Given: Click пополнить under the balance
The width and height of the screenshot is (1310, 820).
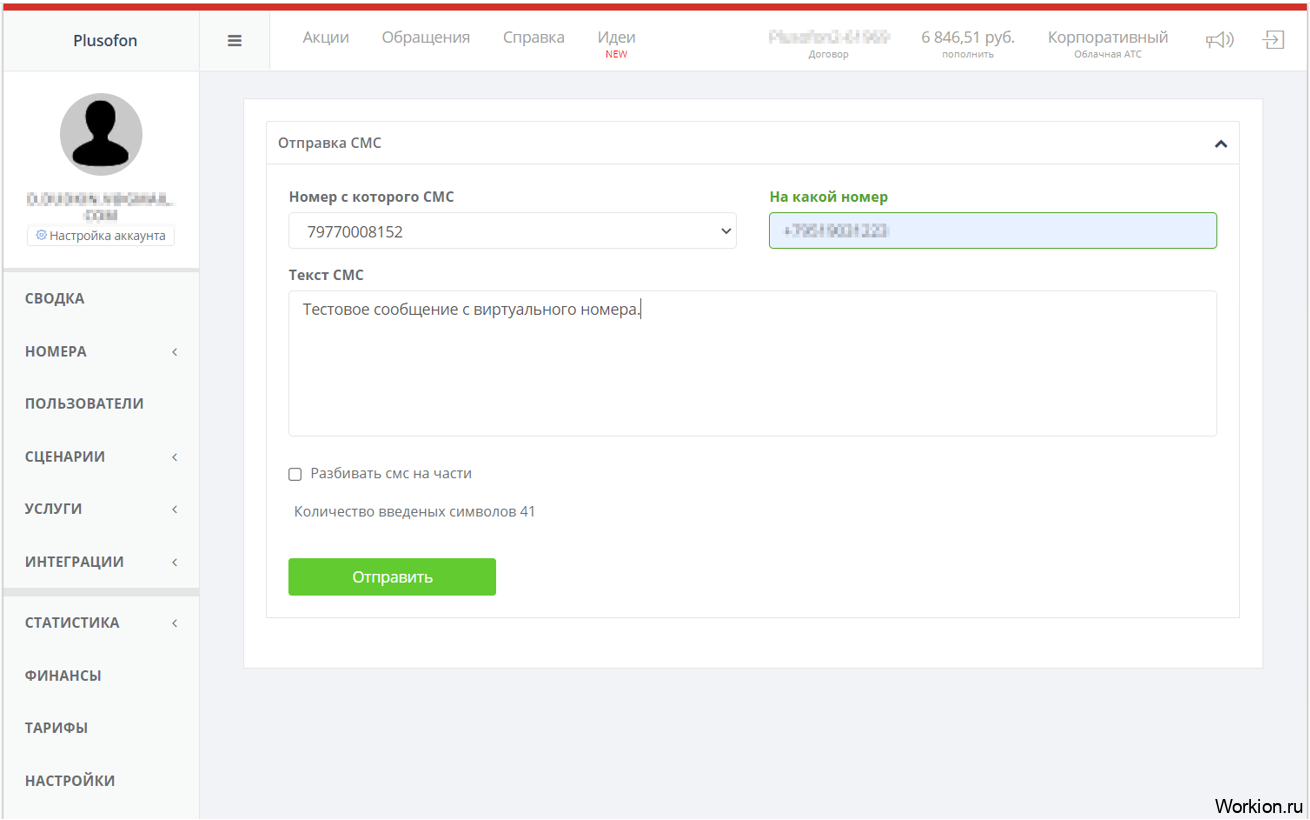Looking at the screenshot, I should [x=968, y=54].
